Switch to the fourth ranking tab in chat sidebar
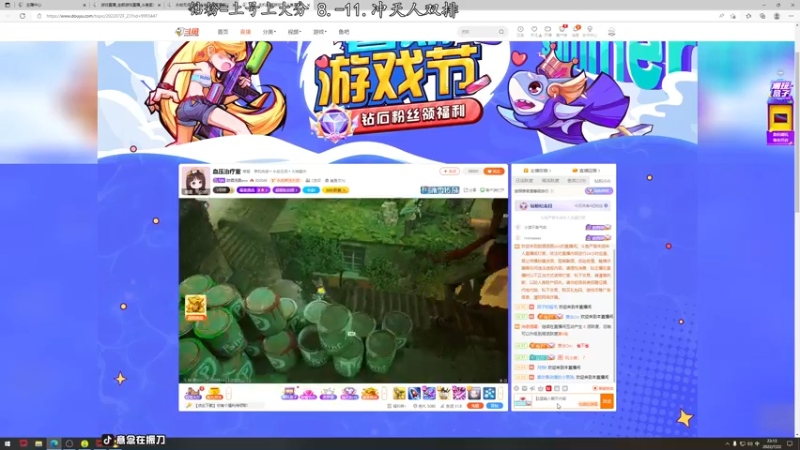The image size is (800, 450). pyautogui.click(x=602, y=181)
